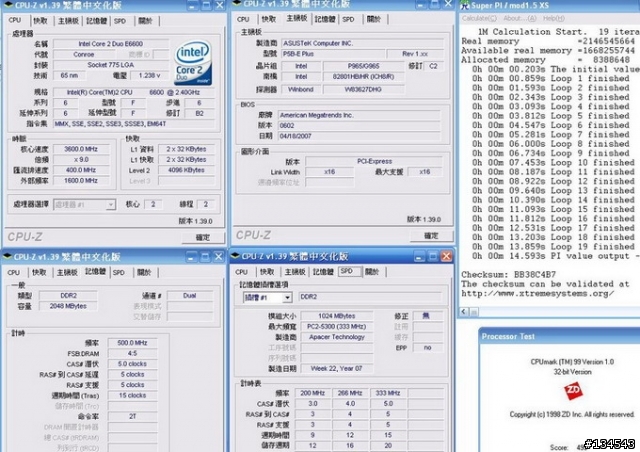Click the FSB:DRAM ratio value '4:5'
Image resolution: width=640 pixels, height=452 pixels.
point(132,353)
